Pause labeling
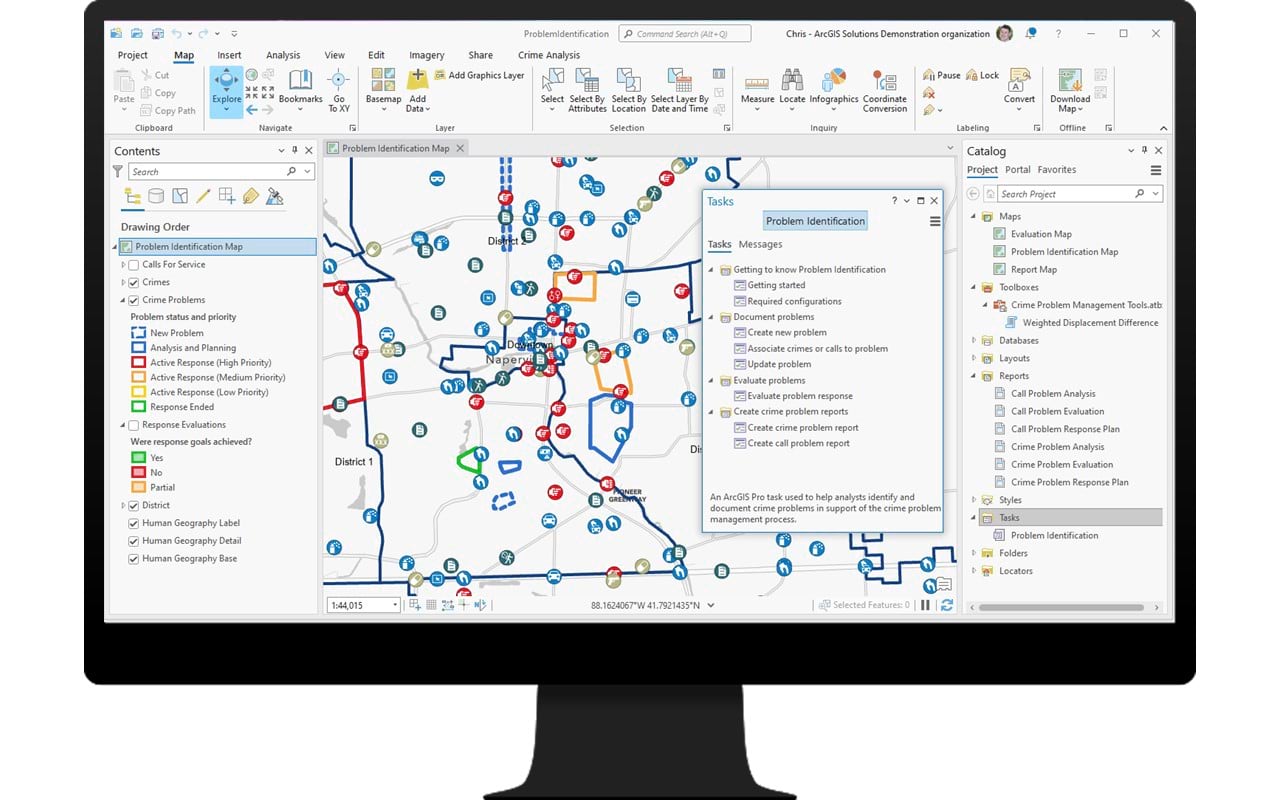1280x800 pixels. tap(941, 75)
